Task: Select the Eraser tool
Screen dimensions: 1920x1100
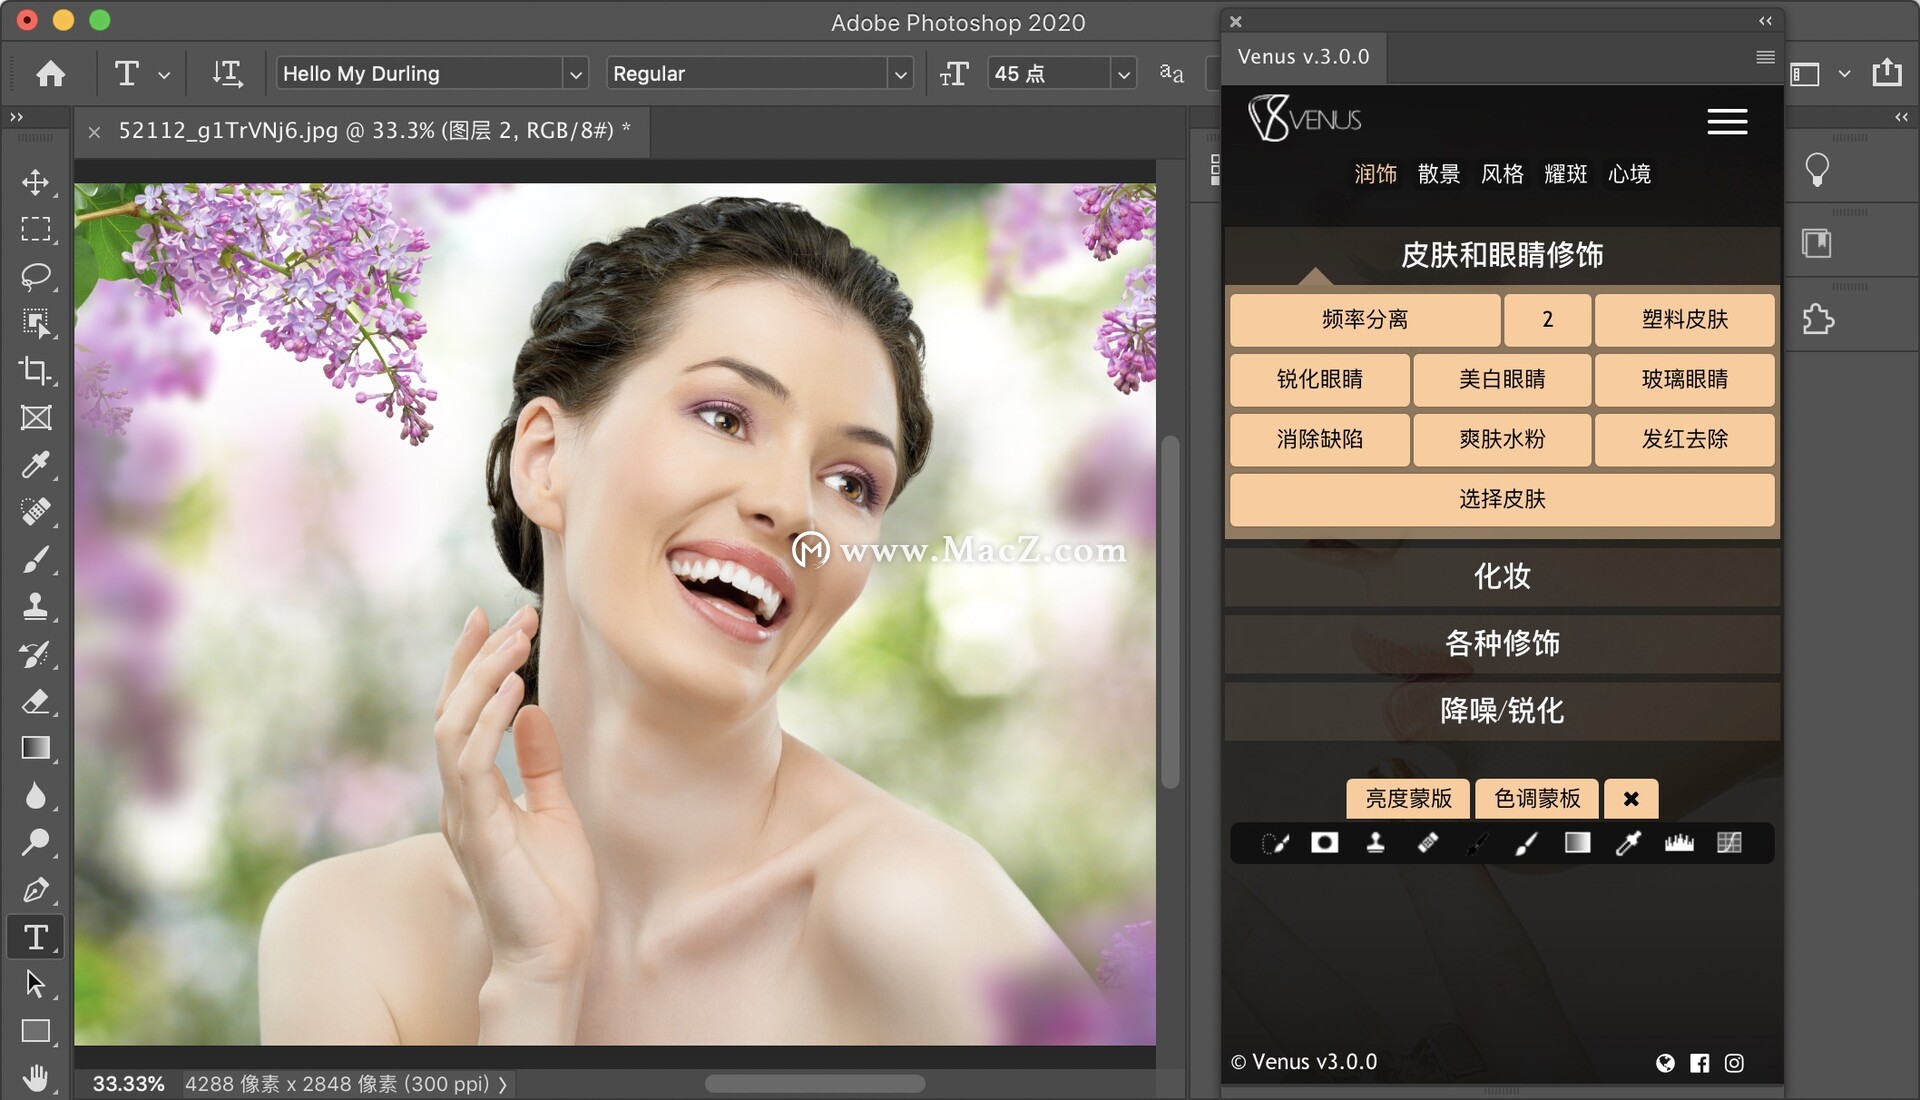Action: point(36,701)
